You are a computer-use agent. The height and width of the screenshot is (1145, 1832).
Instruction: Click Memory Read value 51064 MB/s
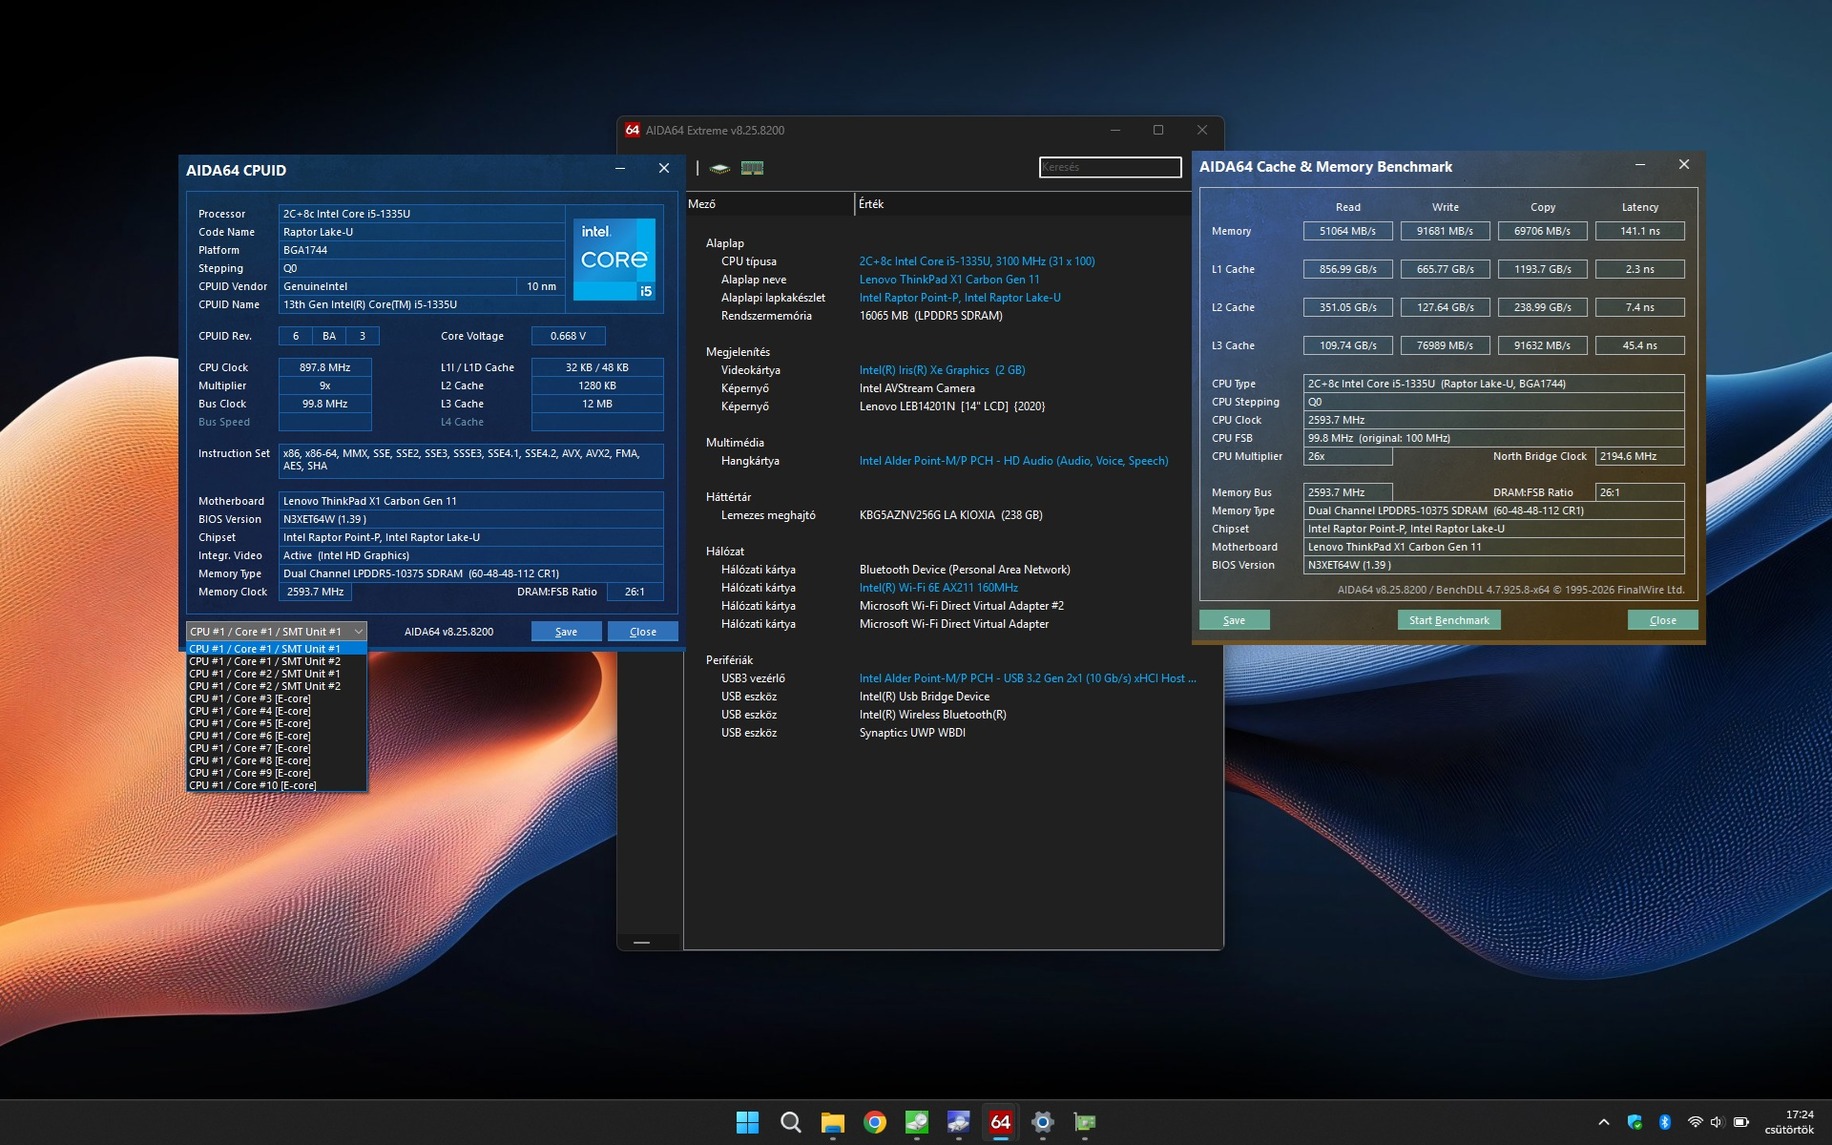pyautogui.click(x=1347, y=231)
